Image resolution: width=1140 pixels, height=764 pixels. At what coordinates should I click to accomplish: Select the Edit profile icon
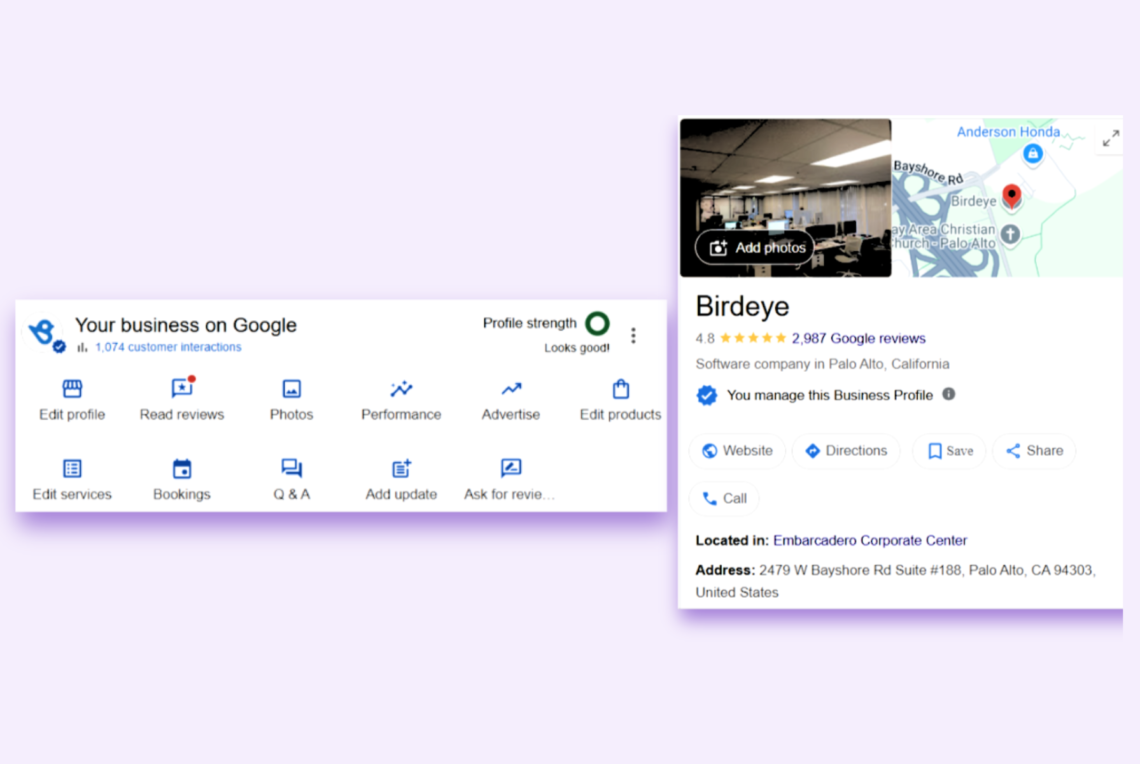71,388
